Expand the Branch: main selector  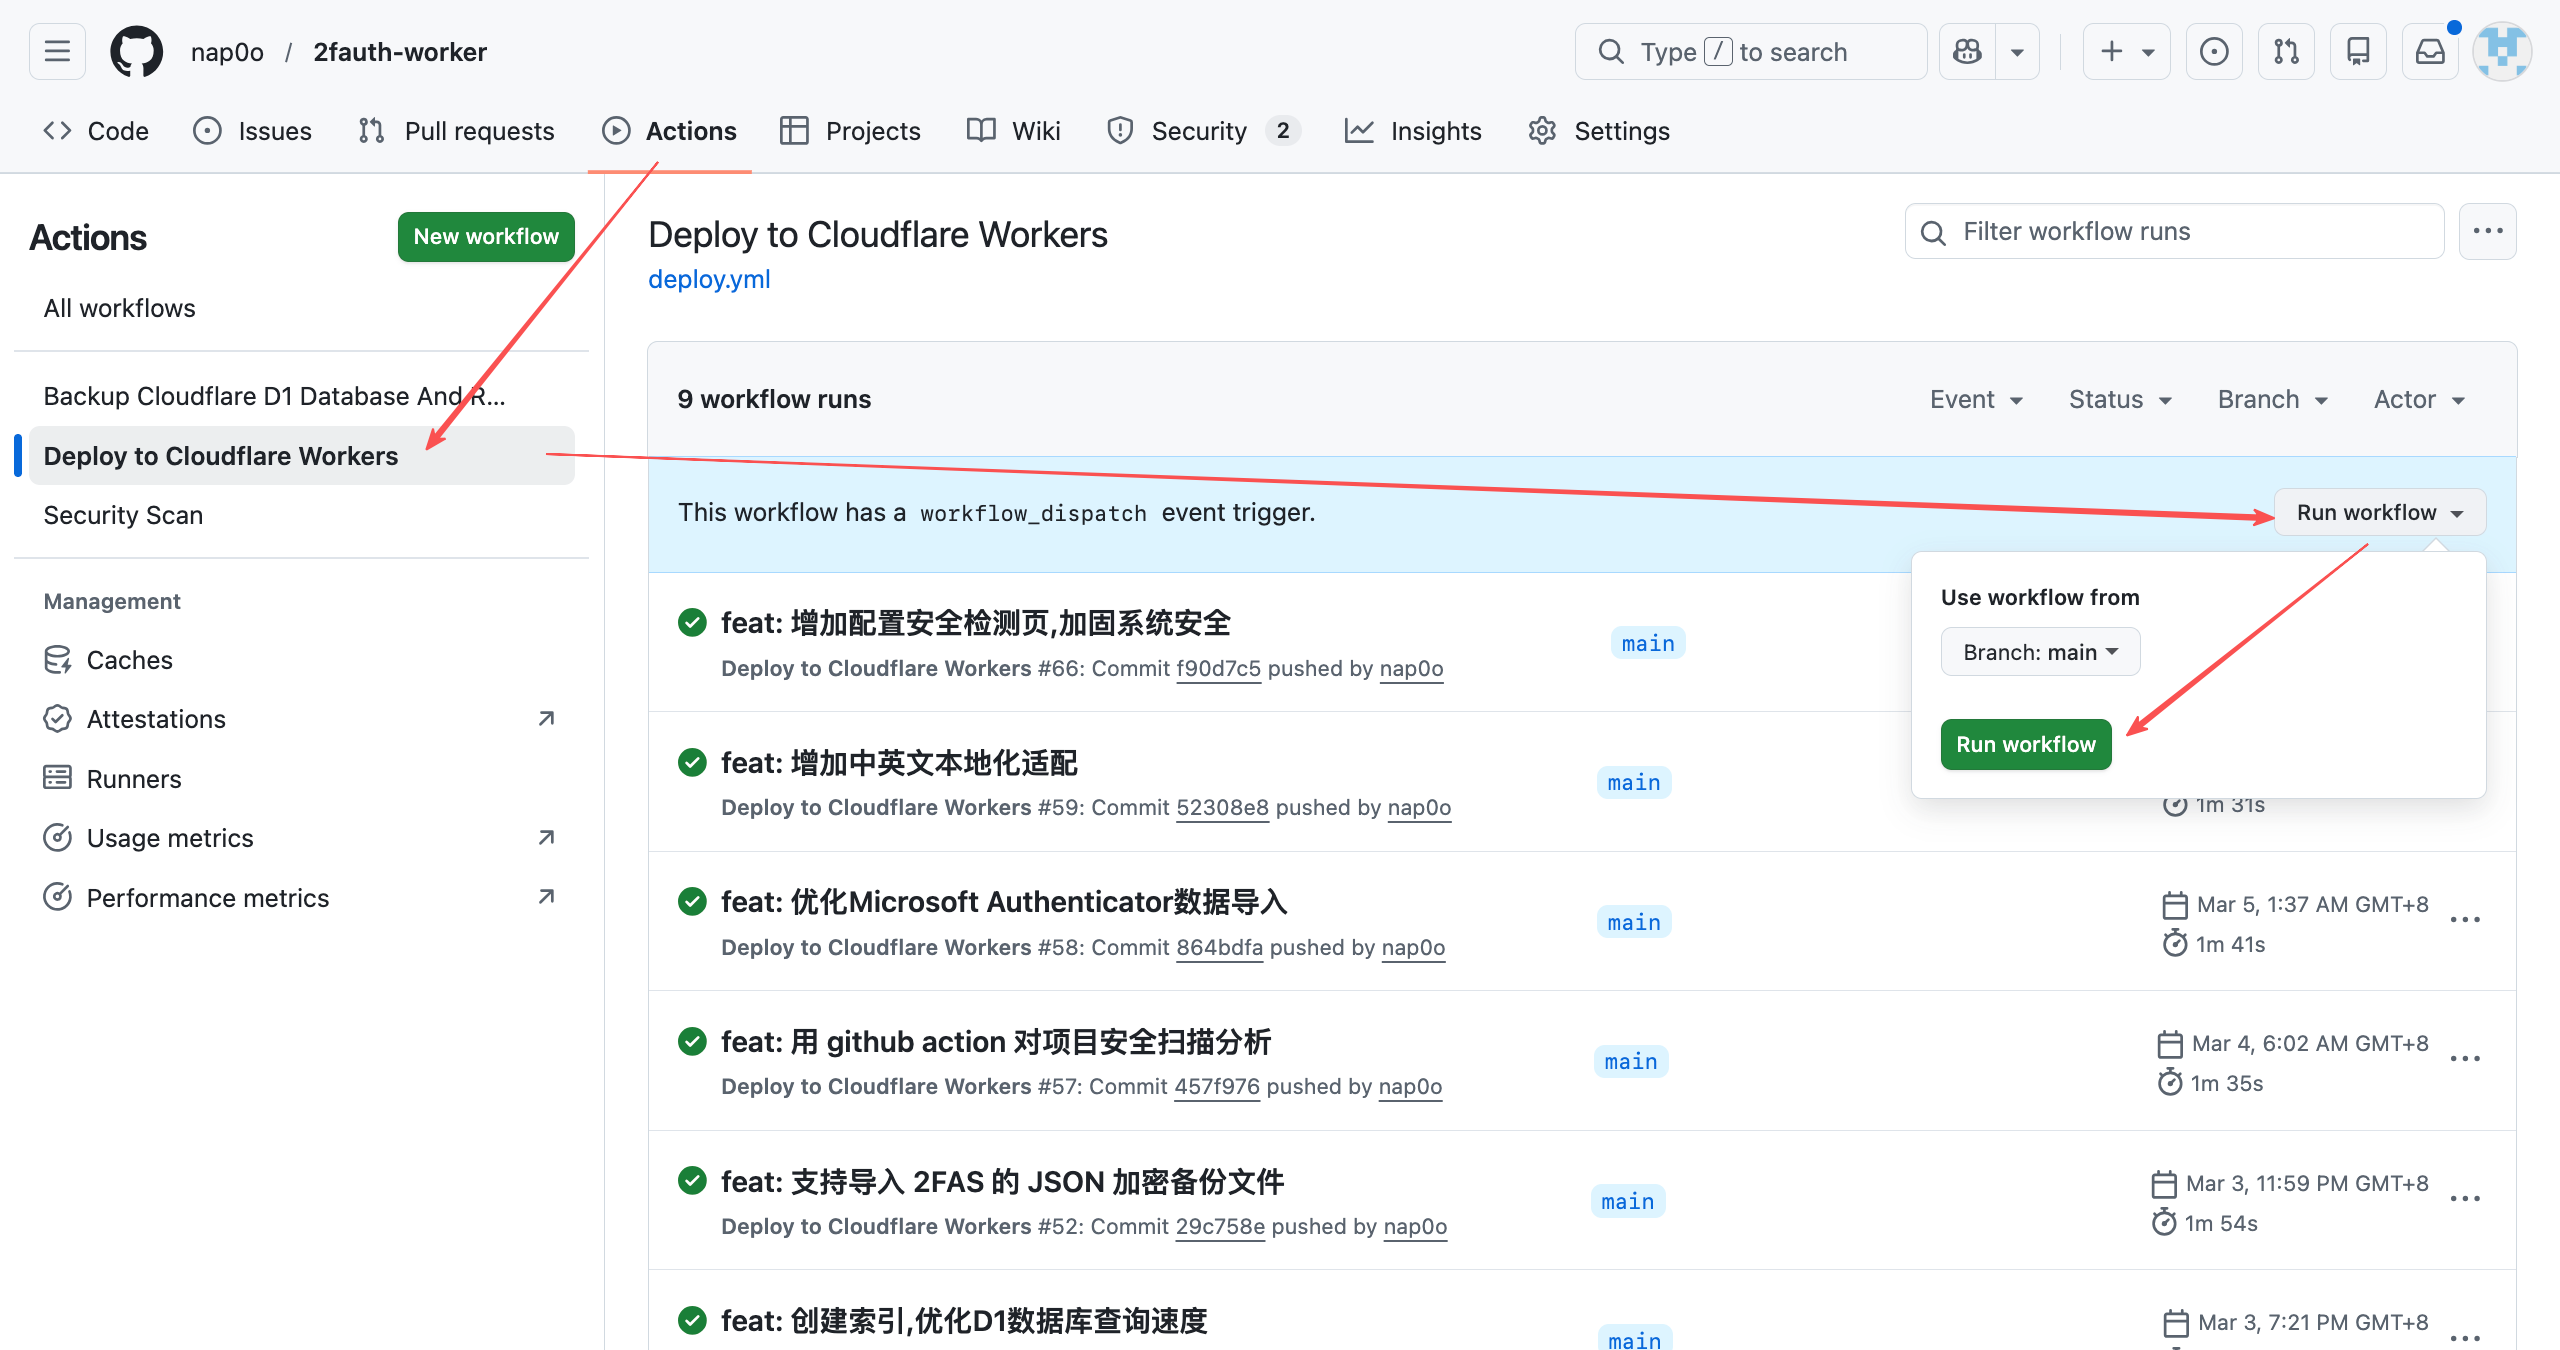2040,652
